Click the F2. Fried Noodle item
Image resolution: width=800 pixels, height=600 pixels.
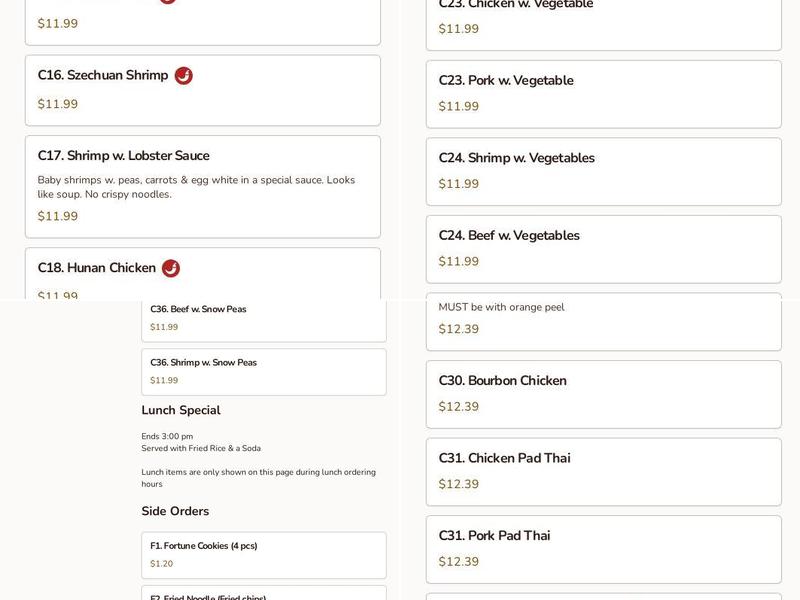click(263, 595)
